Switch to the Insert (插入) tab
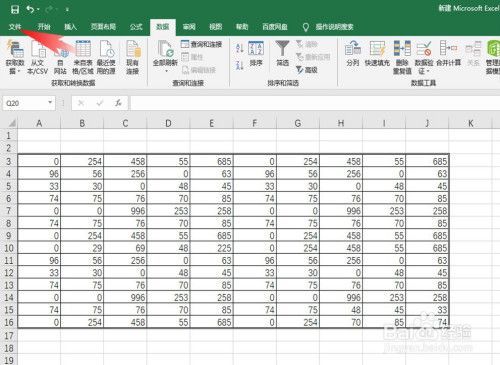The image size is (500, 365). coord(70,27)
